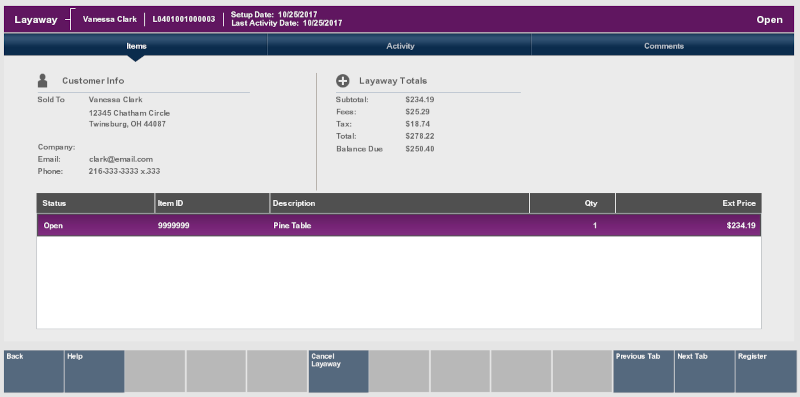This screenshot has height=397, width=800.
Task: Click the phone number 216-333-3333 x.333
Action: (x=124, y=171)
